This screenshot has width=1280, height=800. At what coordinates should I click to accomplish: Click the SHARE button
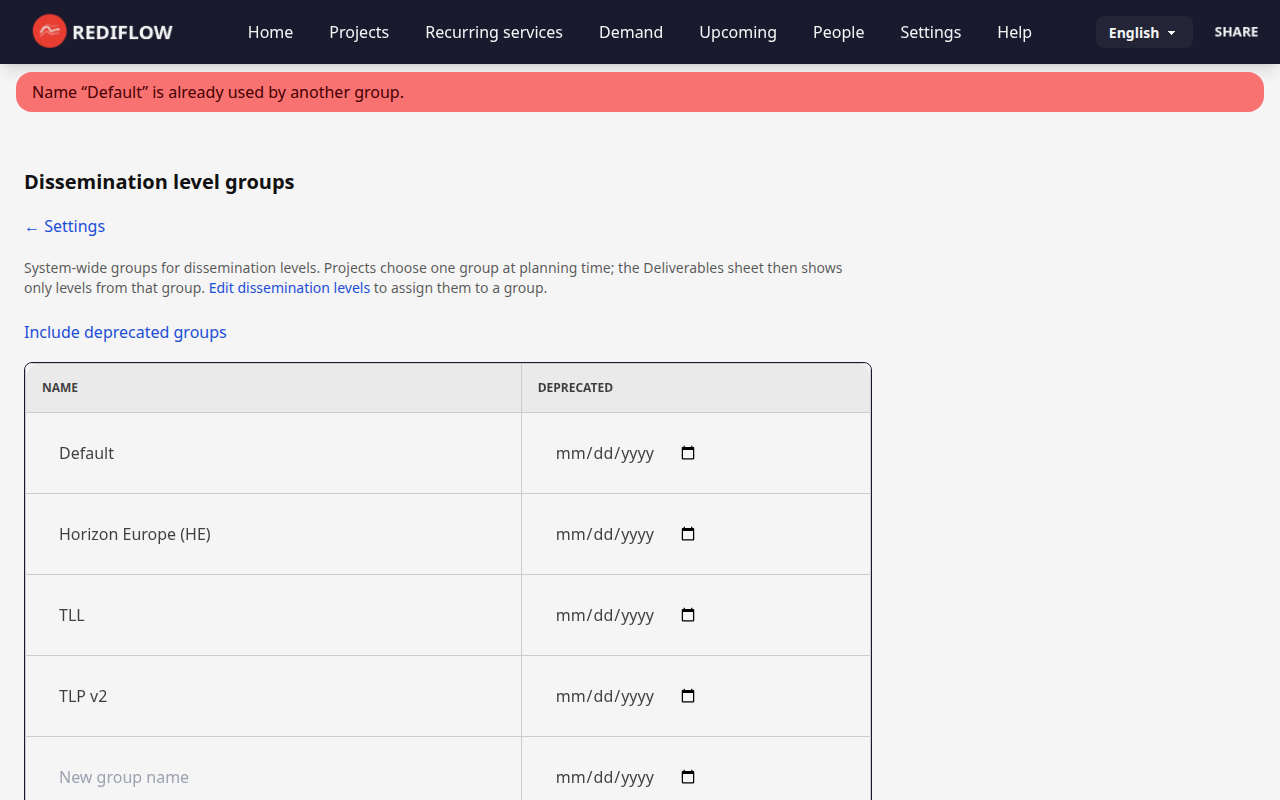pyautogui.click(x=1236, y=31)
